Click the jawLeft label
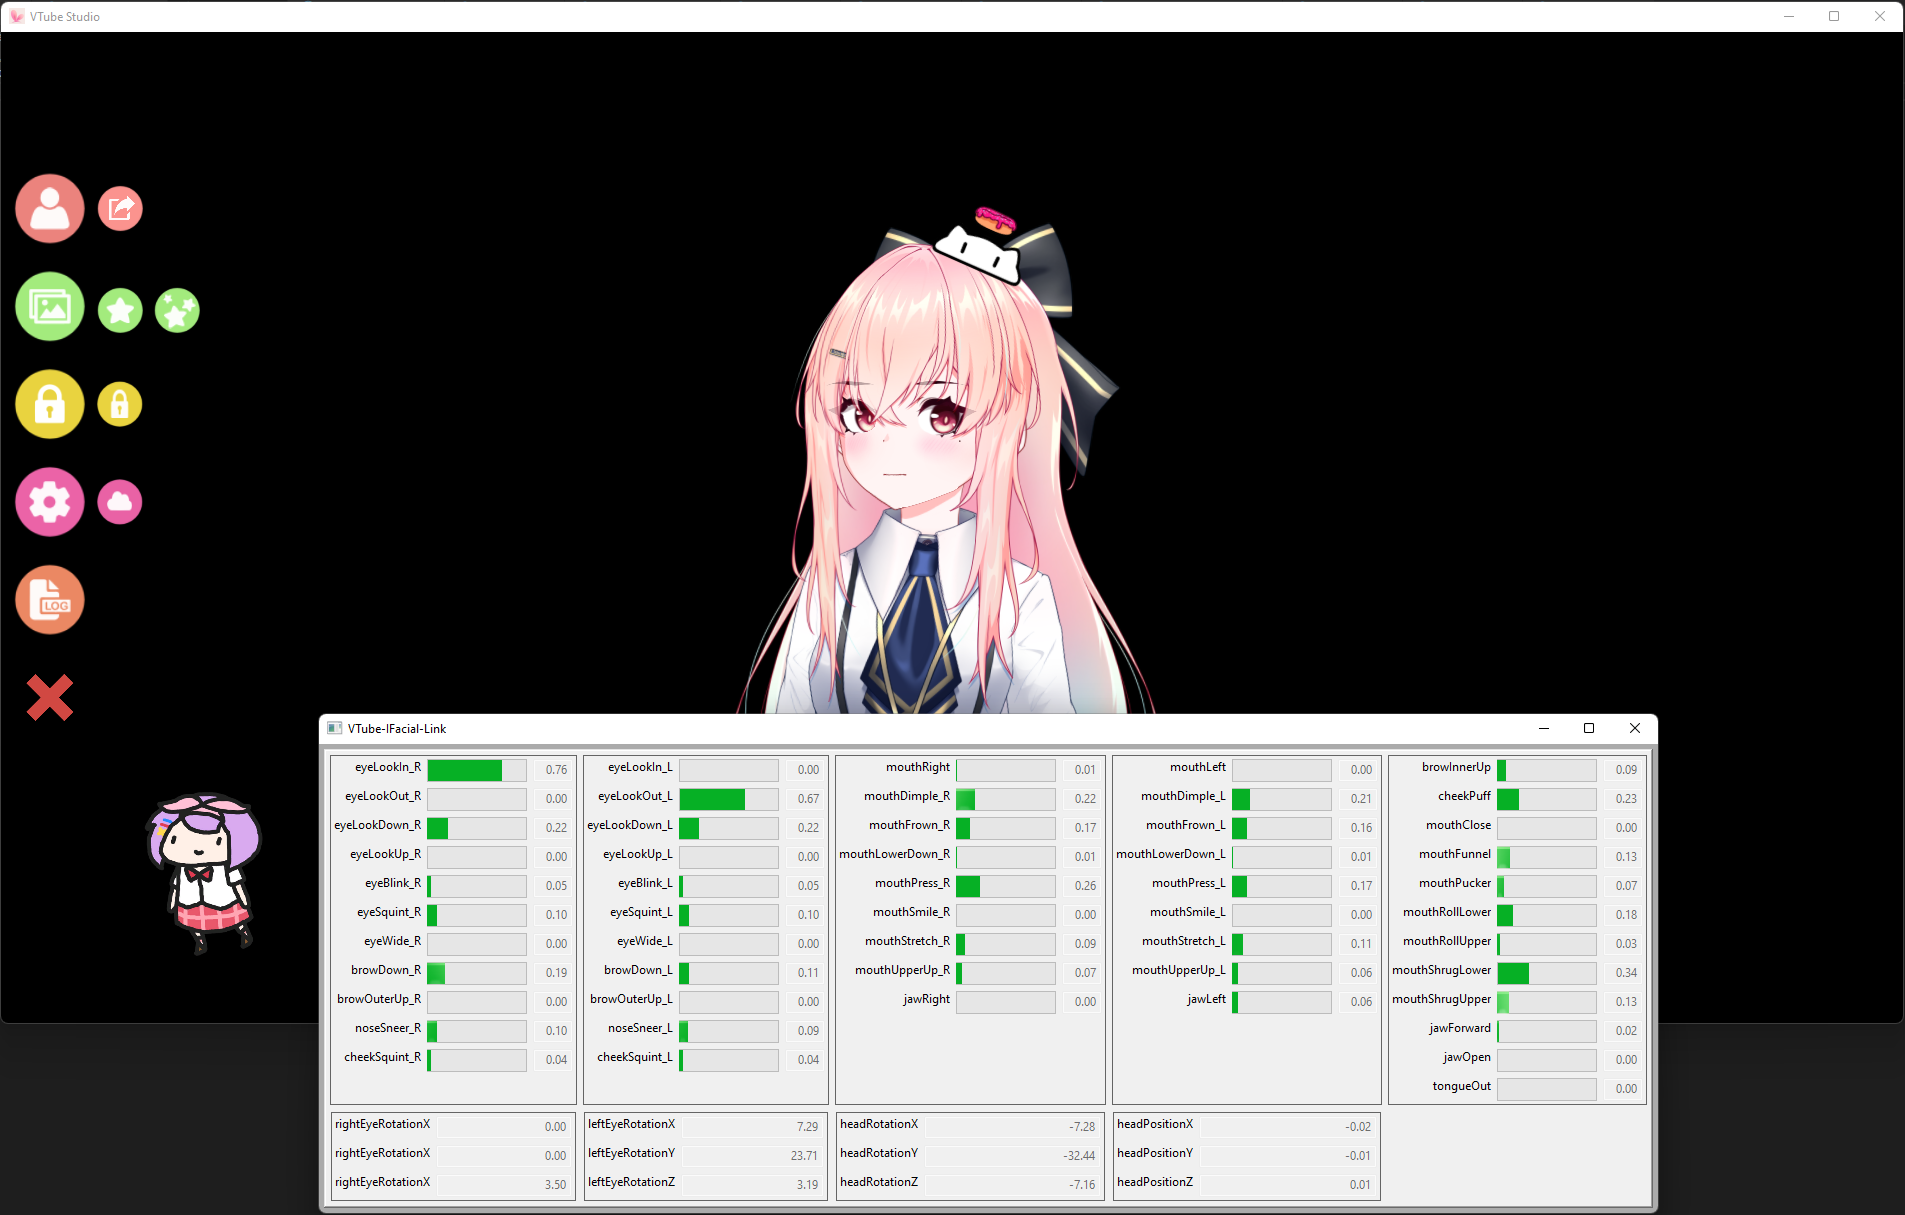This screenshot has height=1215, width=1905. [x=1206, y=999]
